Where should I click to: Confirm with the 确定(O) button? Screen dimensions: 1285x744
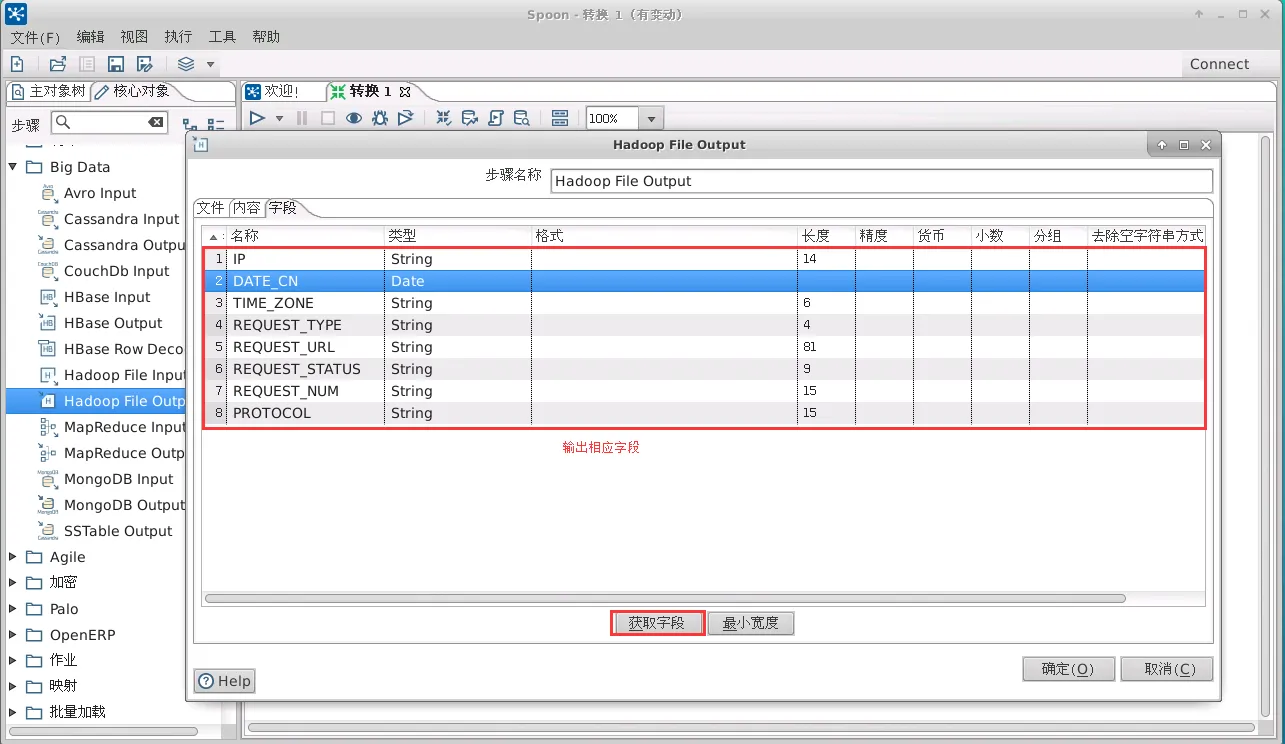(1068, 669)
